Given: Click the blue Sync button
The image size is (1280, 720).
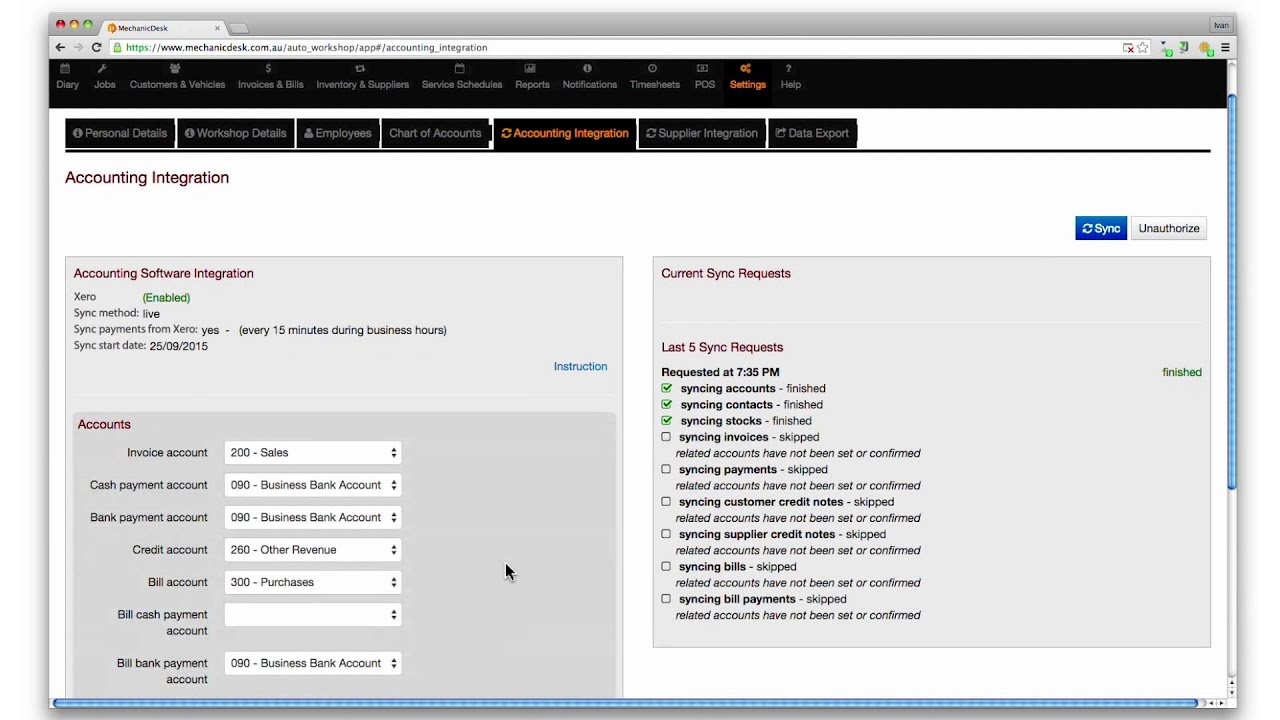Looking at the screenshot, I should 1101,228.
